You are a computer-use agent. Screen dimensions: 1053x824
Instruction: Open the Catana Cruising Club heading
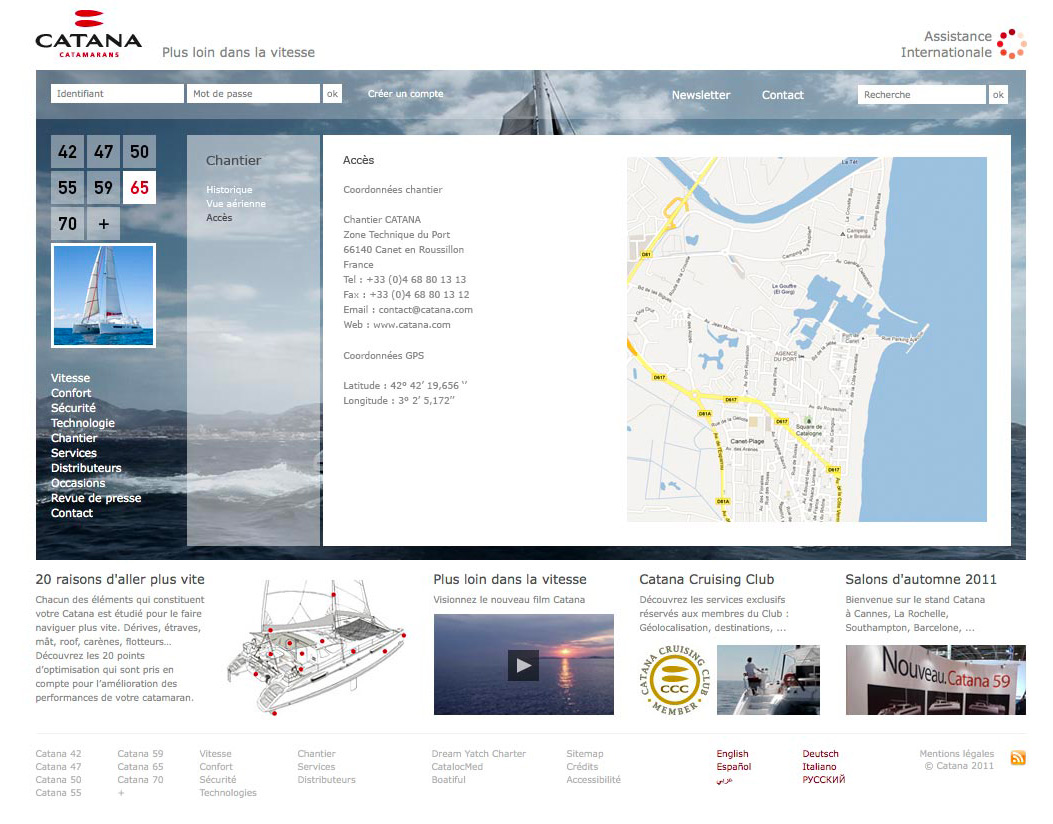coord(706,580)
